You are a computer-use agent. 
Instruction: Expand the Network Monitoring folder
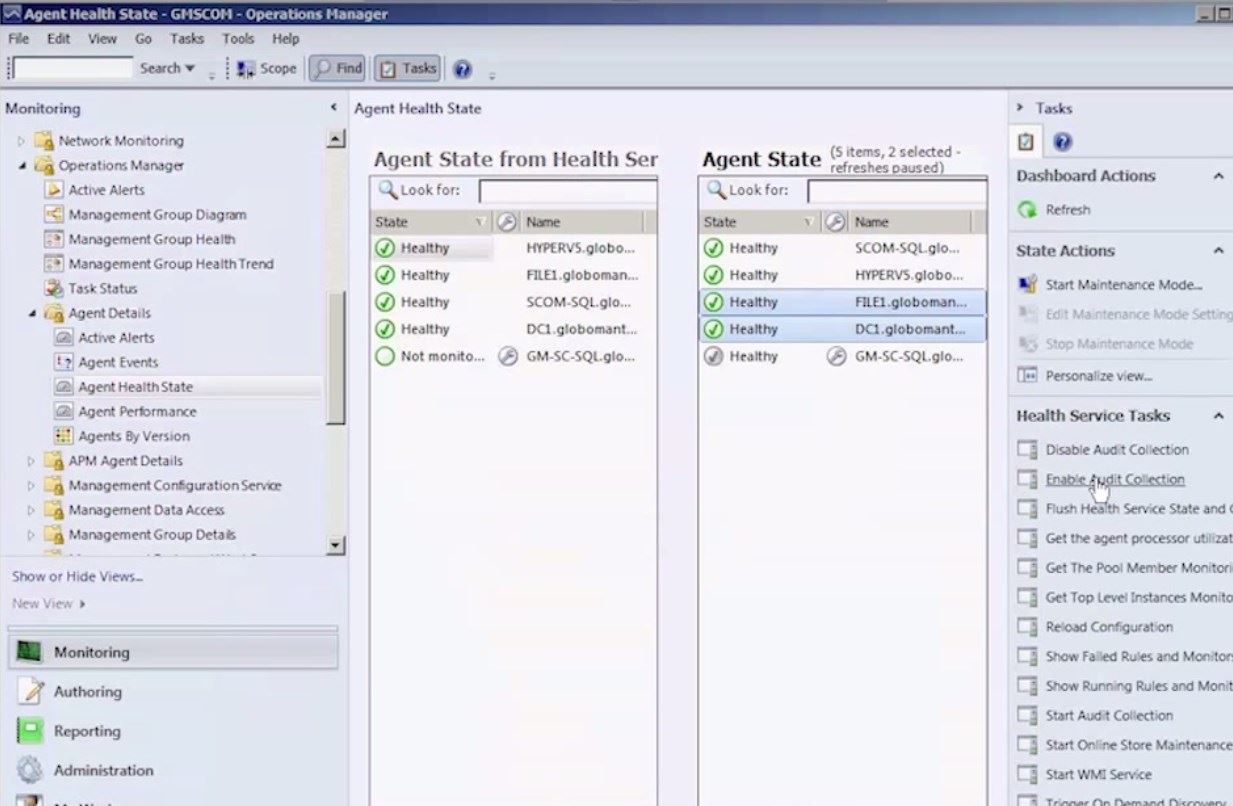(22, 141)
